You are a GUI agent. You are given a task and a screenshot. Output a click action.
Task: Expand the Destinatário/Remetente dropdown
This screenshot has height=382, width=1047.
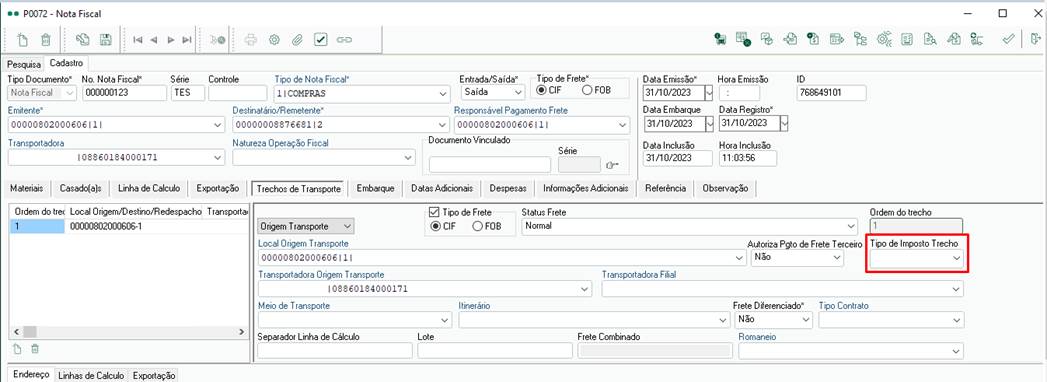[443, 125]
